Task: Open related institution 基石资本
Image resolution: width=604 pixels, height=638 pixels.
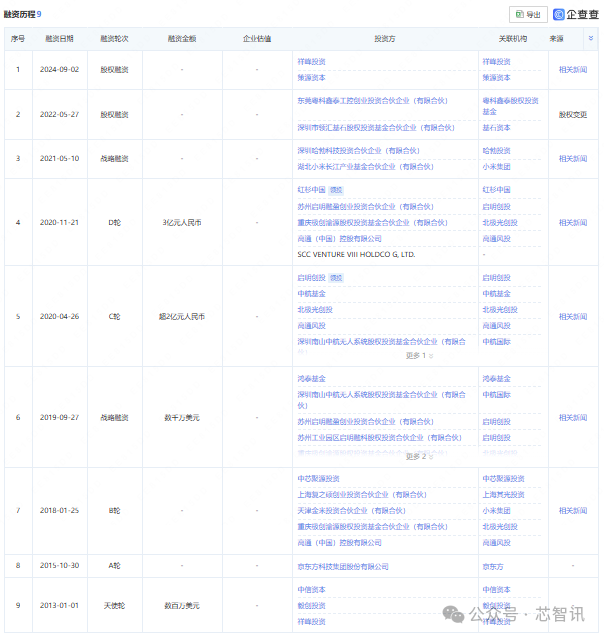Action: [x=496, y=128]
